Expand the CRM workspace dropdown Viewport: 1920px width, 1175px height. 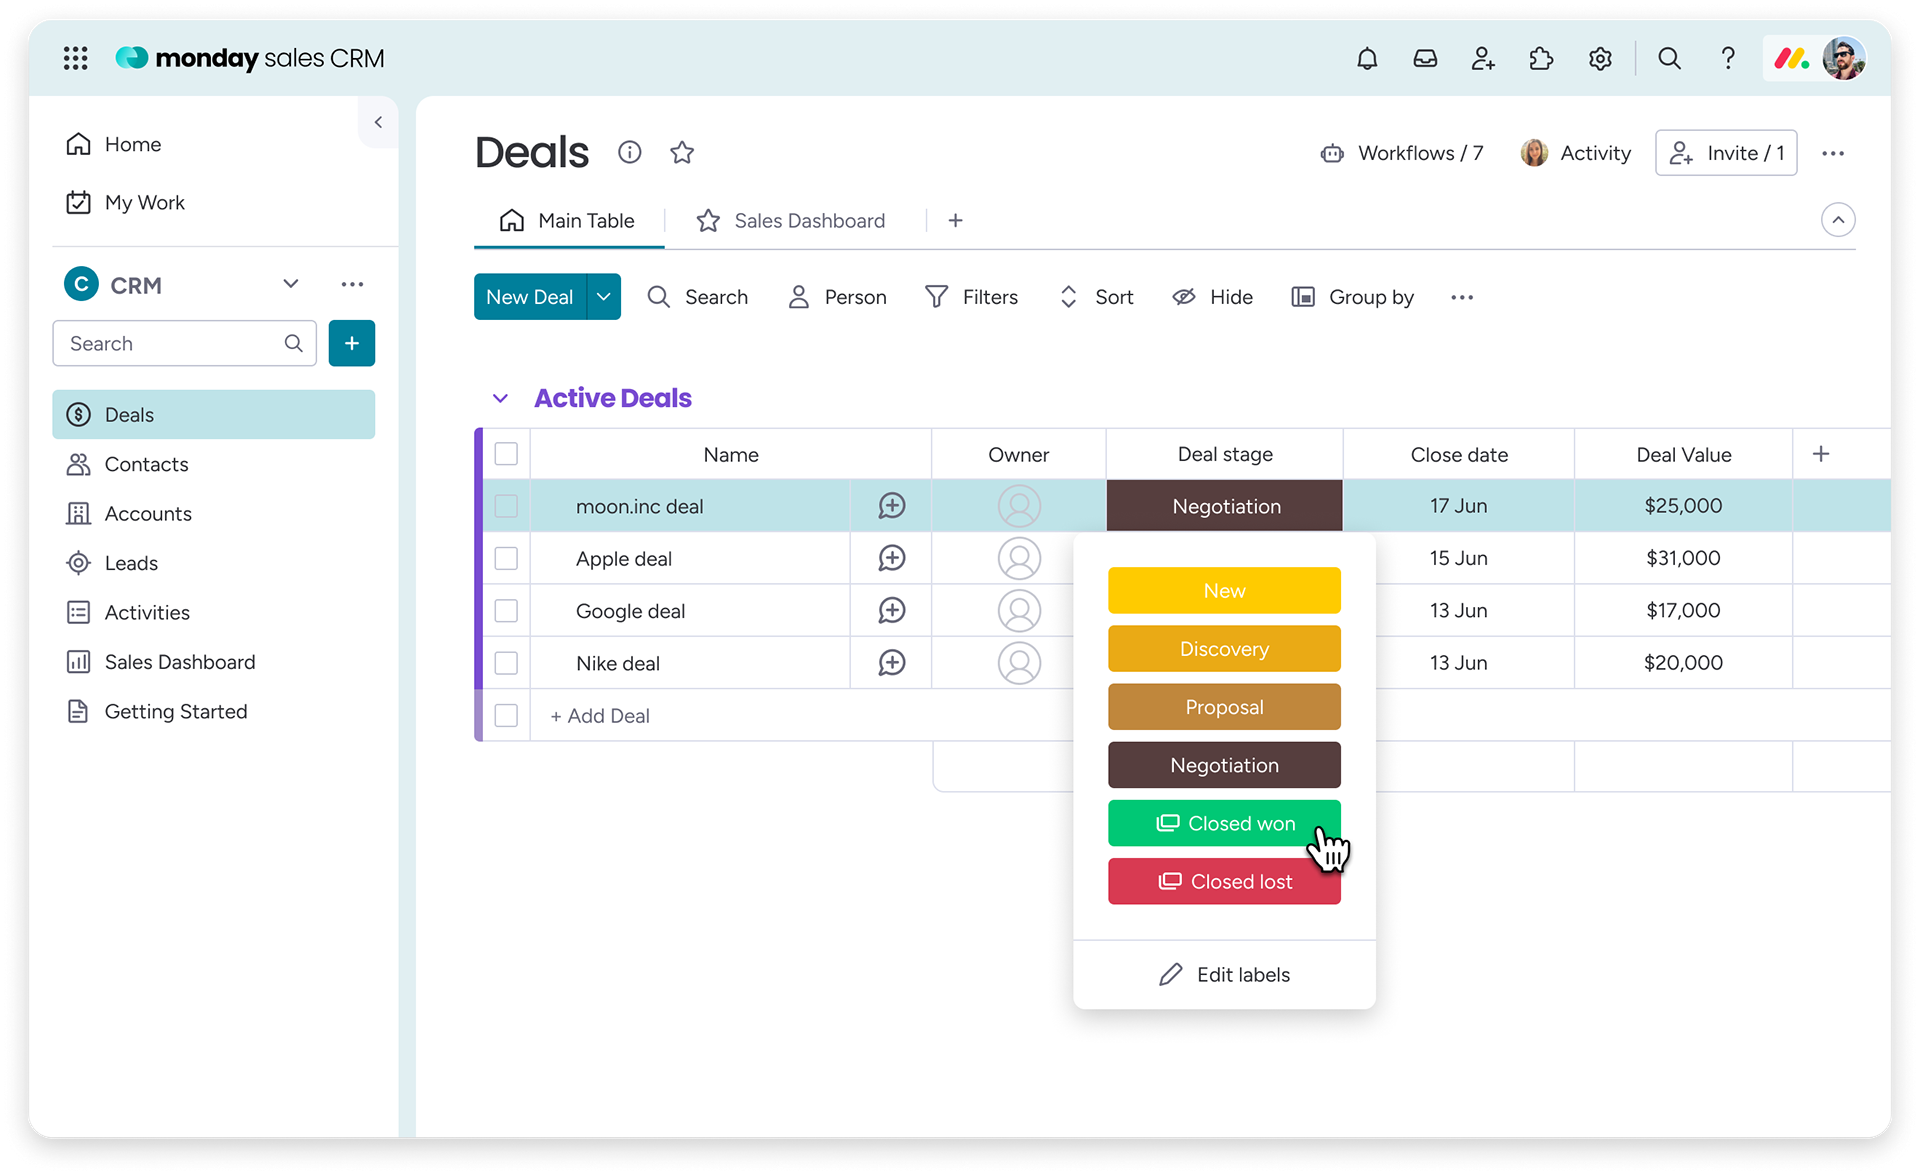click(291, 284)
